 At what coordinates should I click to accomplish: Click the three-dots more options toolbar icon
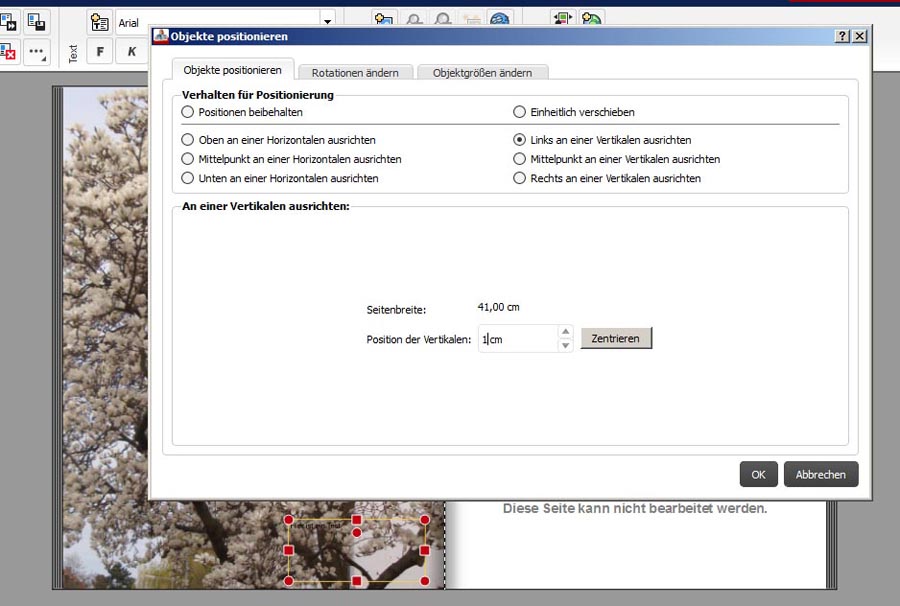pos(37,52)
